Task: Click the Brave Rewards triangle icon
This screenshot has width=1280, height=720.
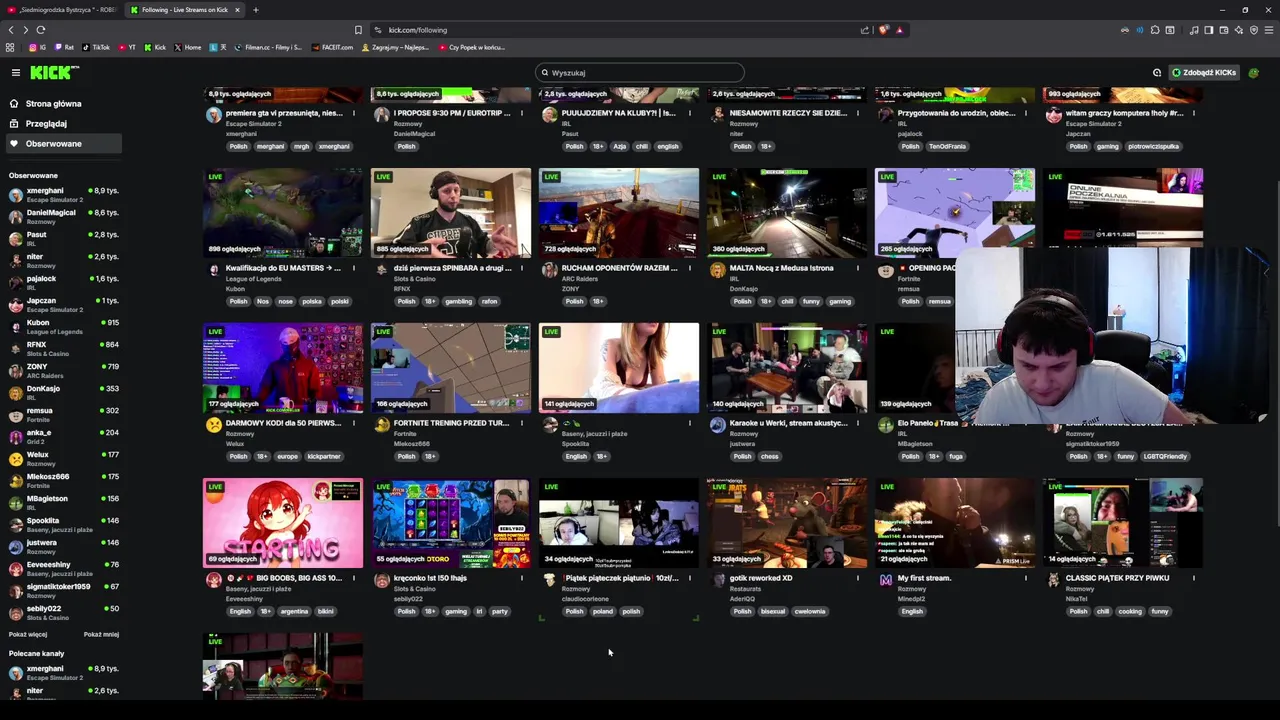Action: pyautogui.click(x=899, y=30)
